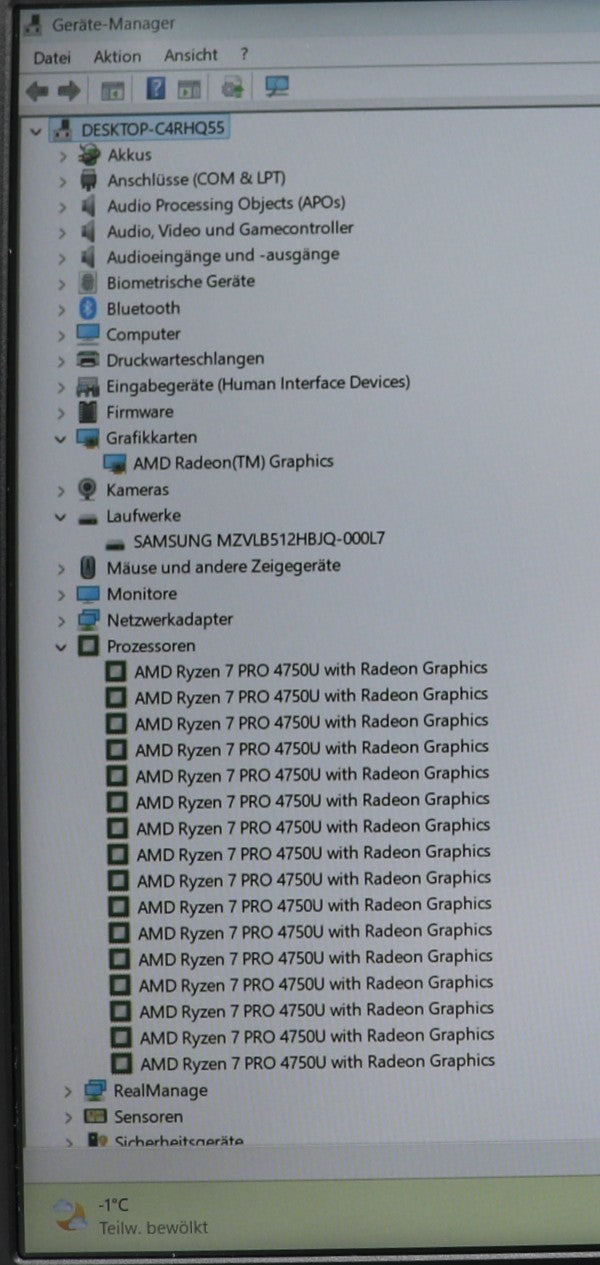Select the Kameras webcam icon
This screenshot has width=600, height=1265.
point(88,490)
